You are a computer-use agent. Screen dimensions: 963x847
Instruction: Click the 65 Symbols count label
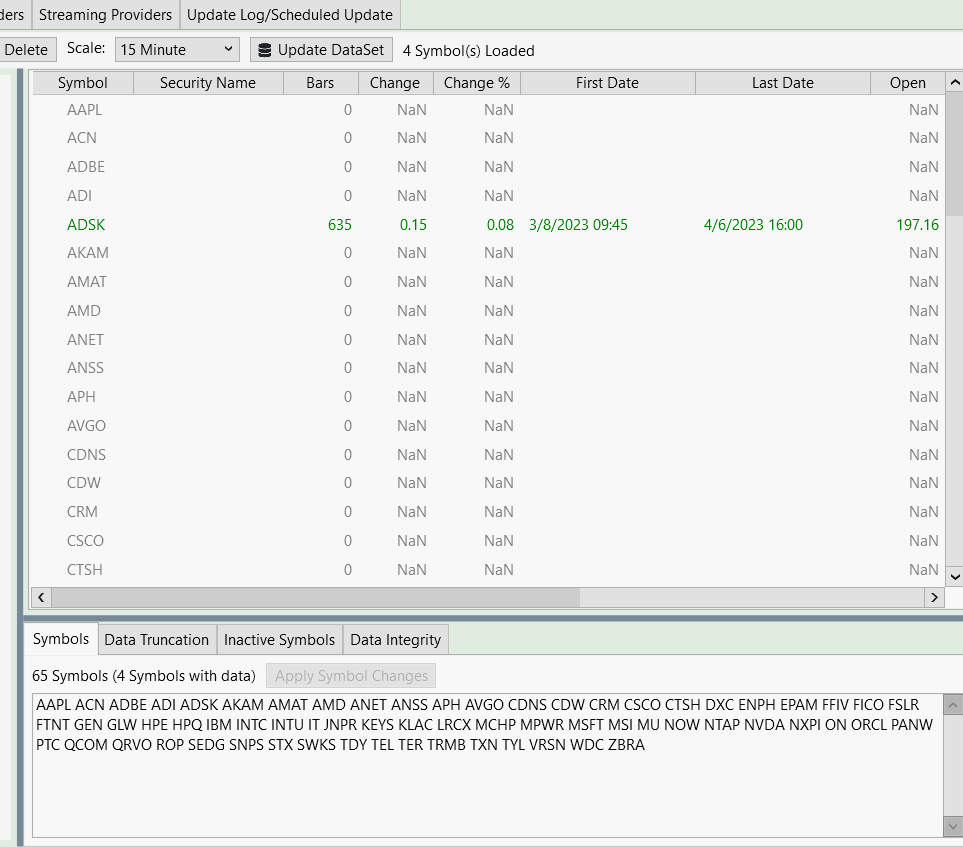tap(144, 676)
